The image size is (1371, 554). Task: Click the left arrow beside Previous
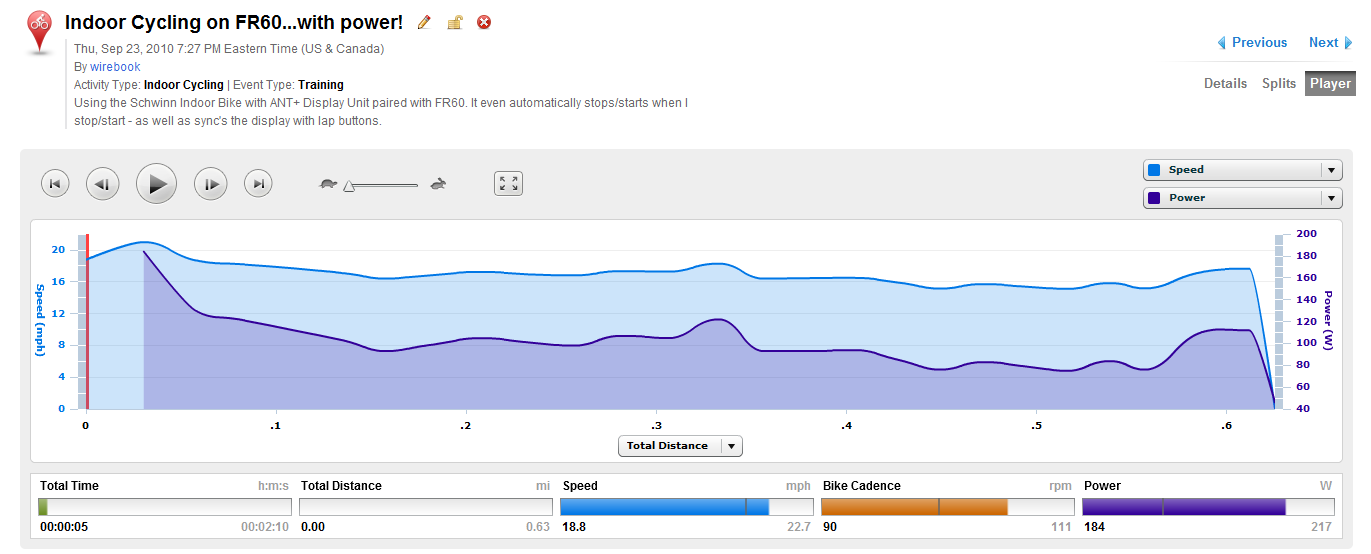[x=1221, y=43]
